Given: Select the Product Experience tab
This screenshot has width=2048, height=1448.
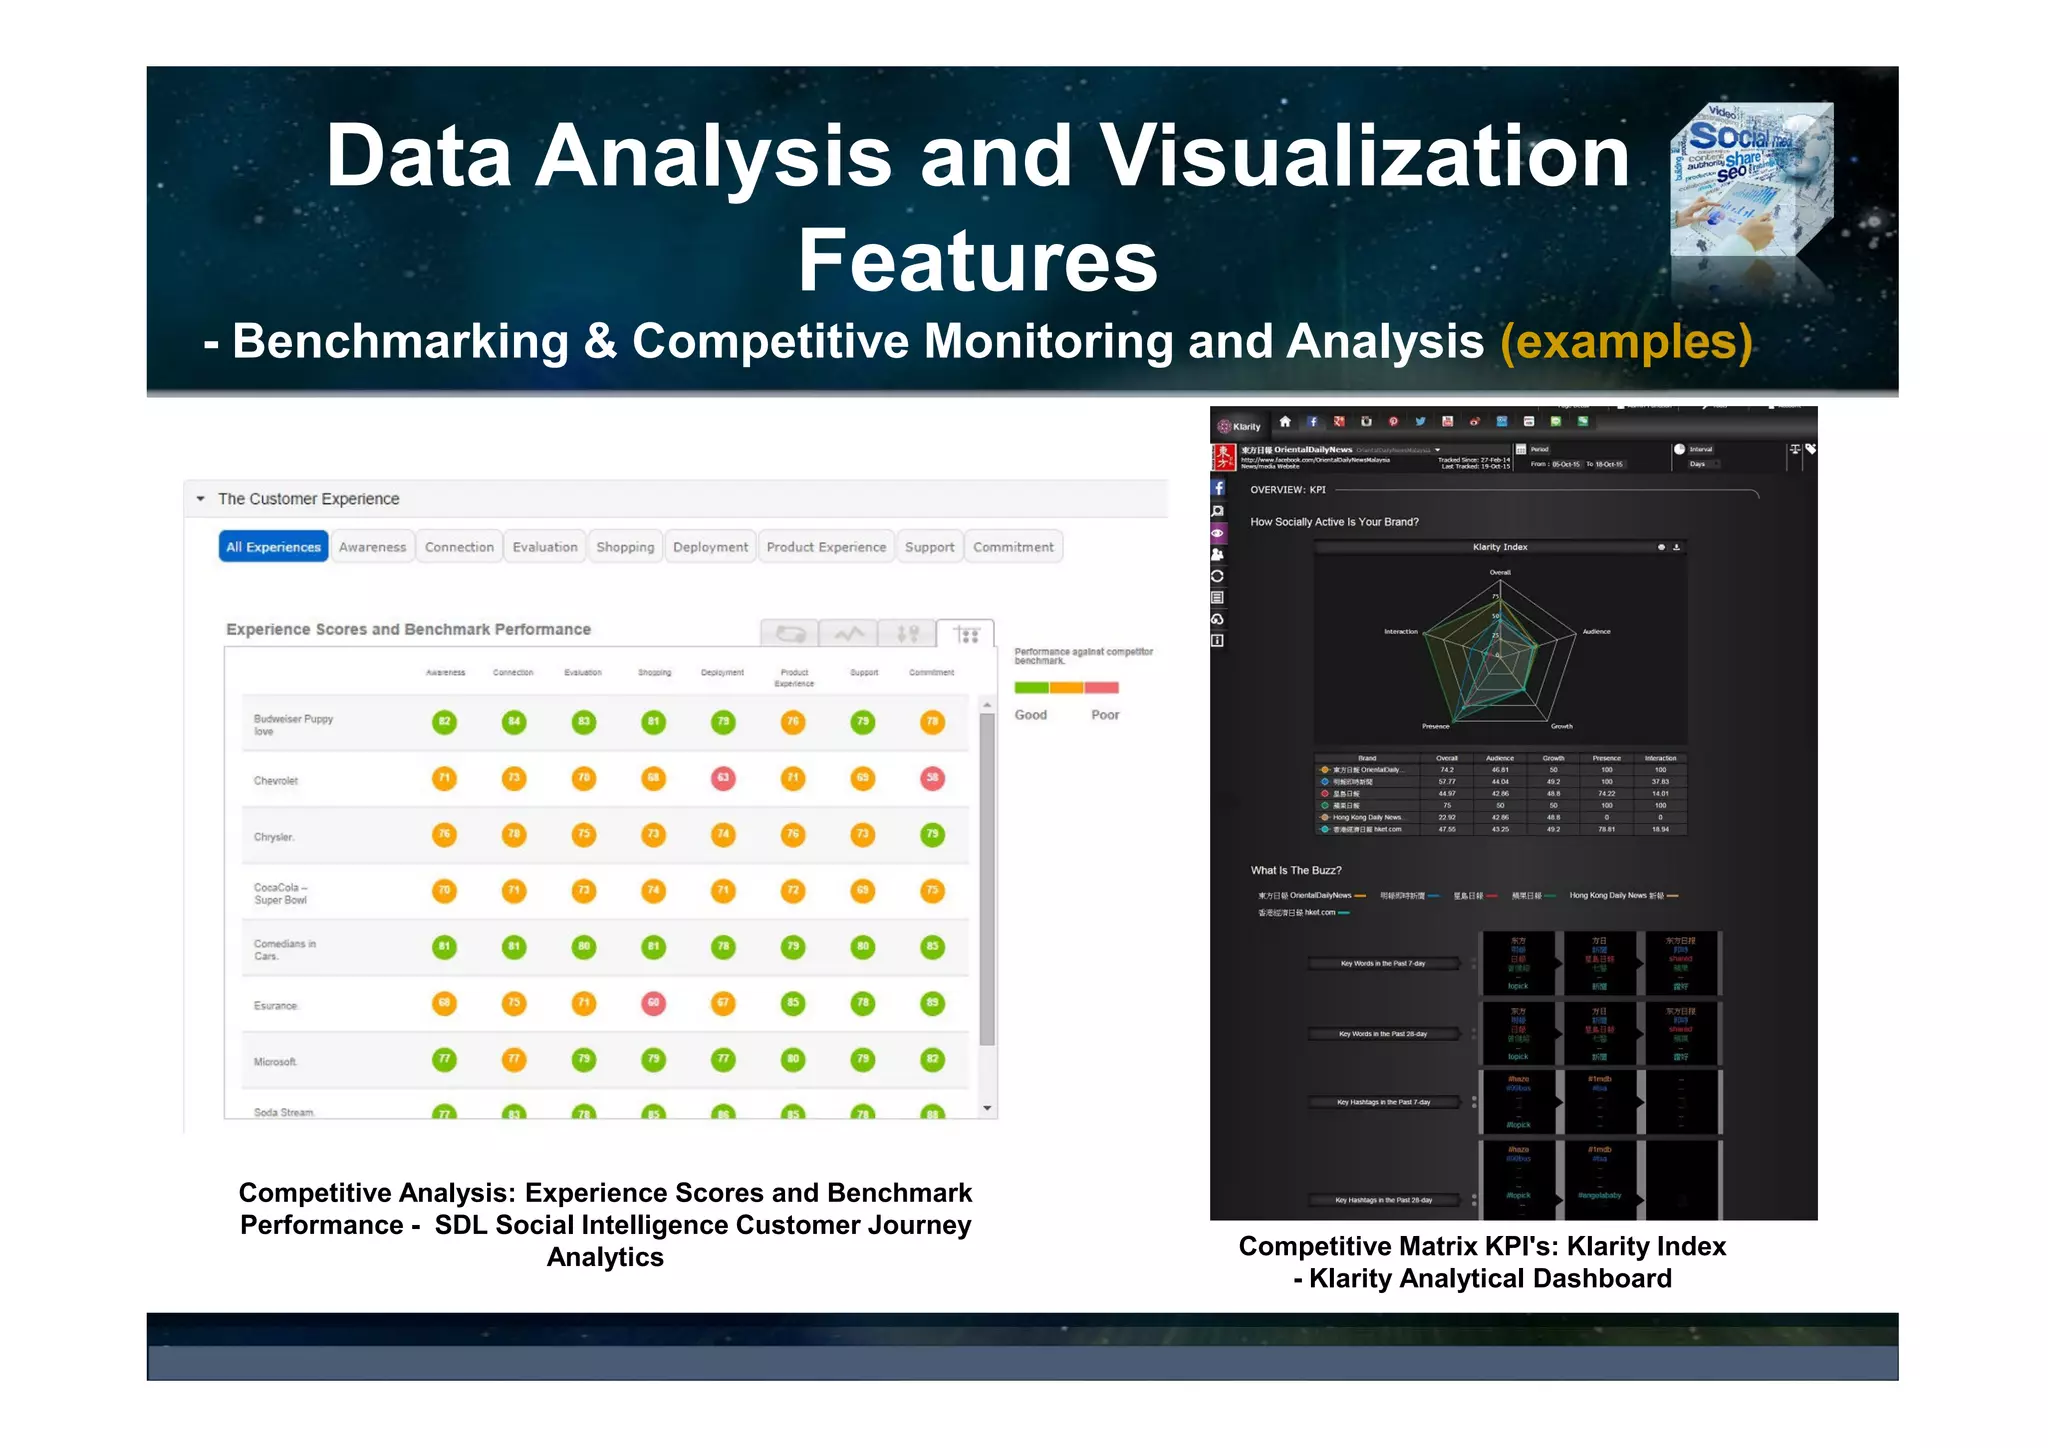Looking at the screenshot, I should (x=826, y=547).
